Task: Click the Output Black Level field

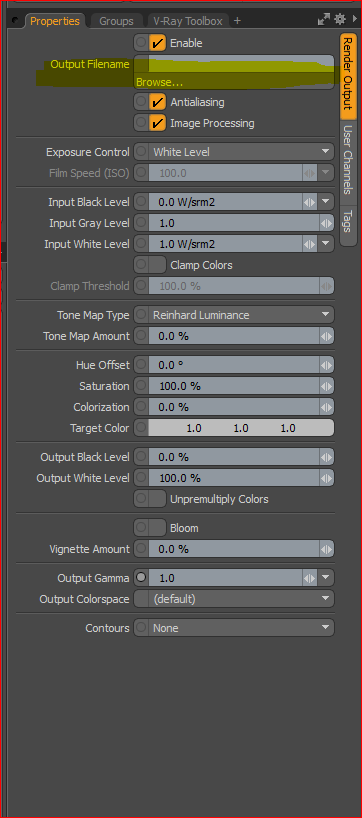Action: coord(234,457)
